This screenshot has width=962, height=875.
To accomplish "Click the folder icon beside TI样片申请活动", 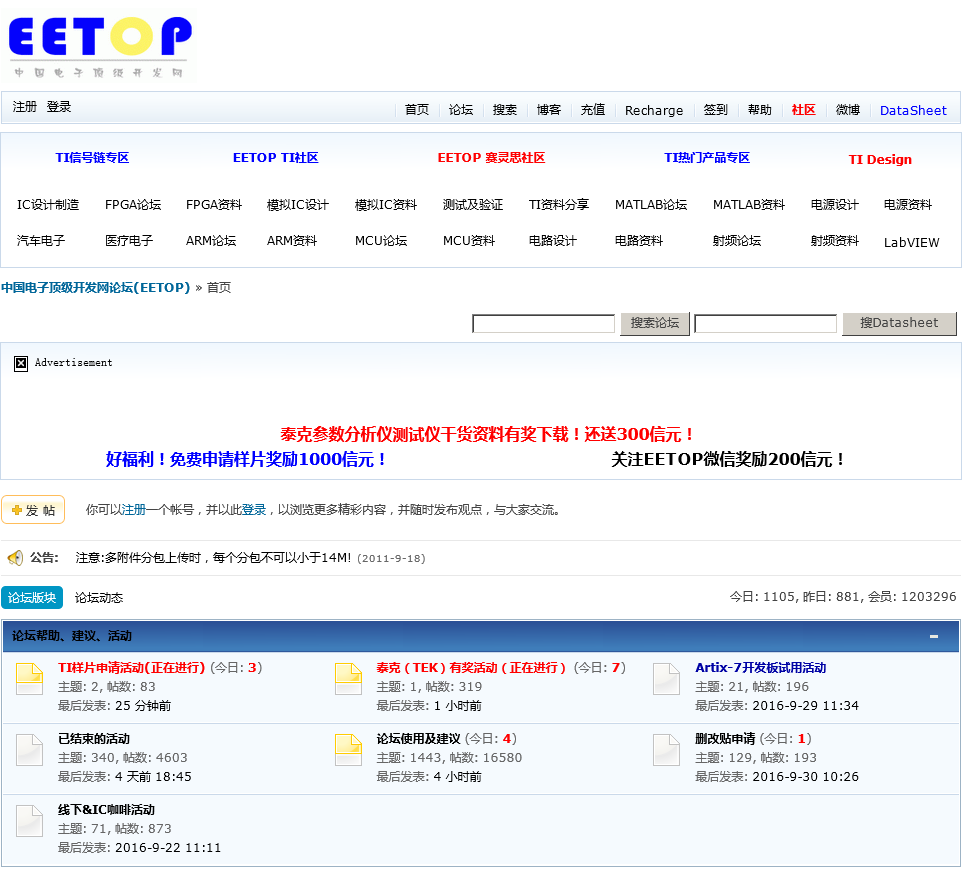I will [29, 679].
